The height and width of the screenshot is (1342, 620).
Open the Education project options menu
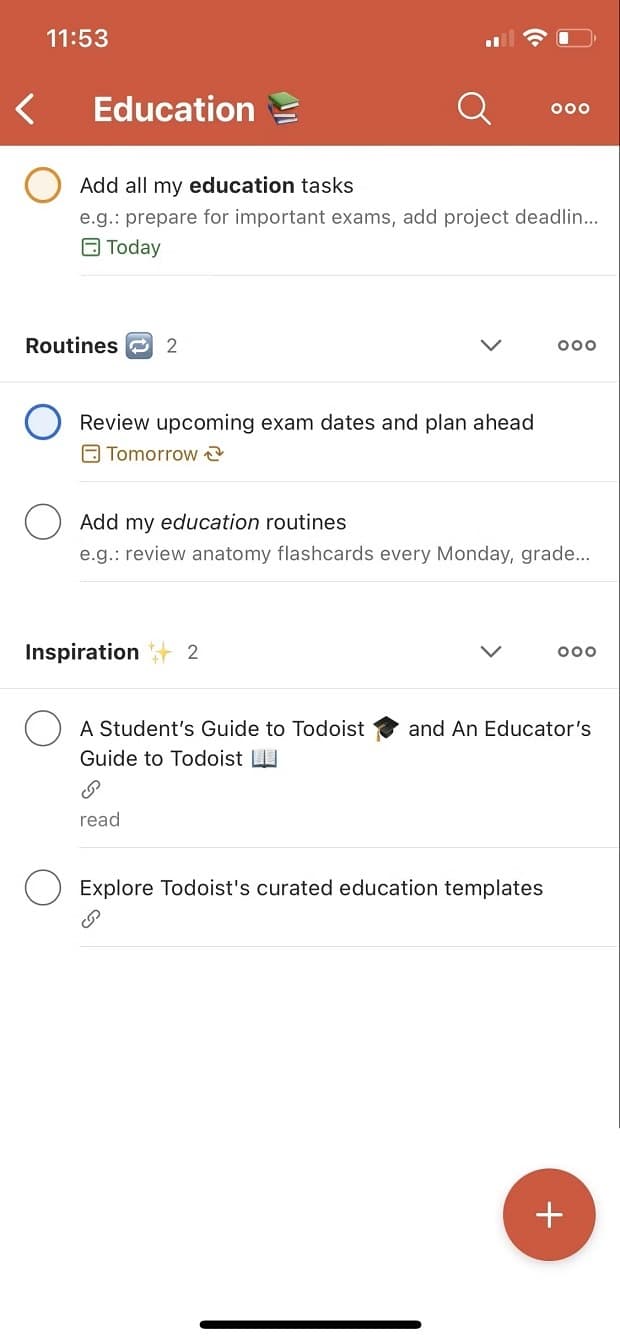click(x=569, y=108)
